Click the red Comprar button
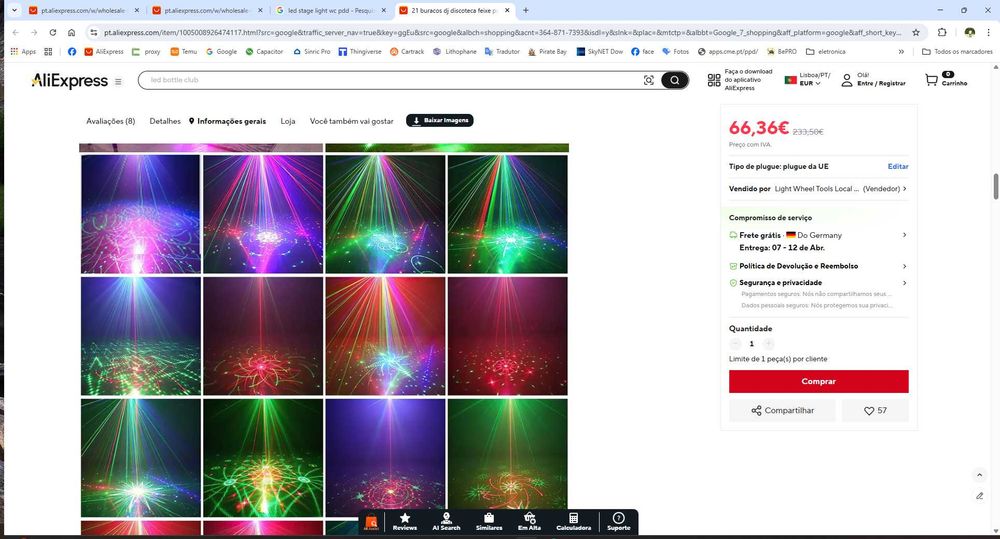Viewport: 1000px width, 539px height. (819, 381)
